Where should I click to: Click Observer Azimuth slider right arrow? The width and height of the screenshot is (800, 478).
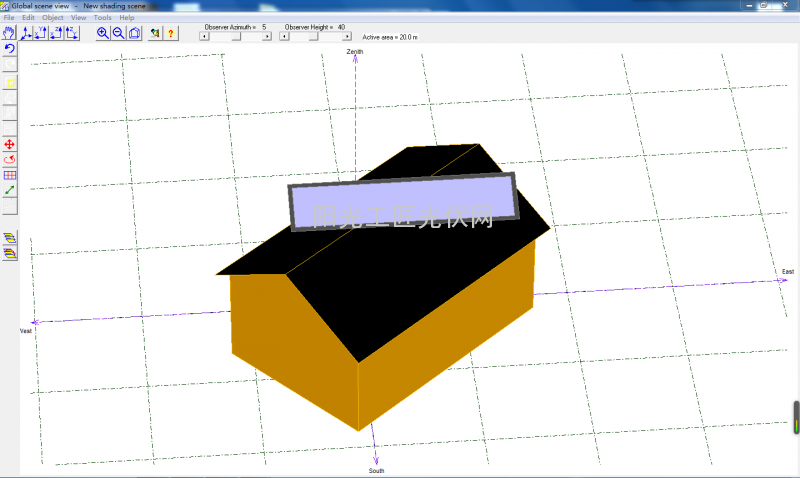click(268, 36)
